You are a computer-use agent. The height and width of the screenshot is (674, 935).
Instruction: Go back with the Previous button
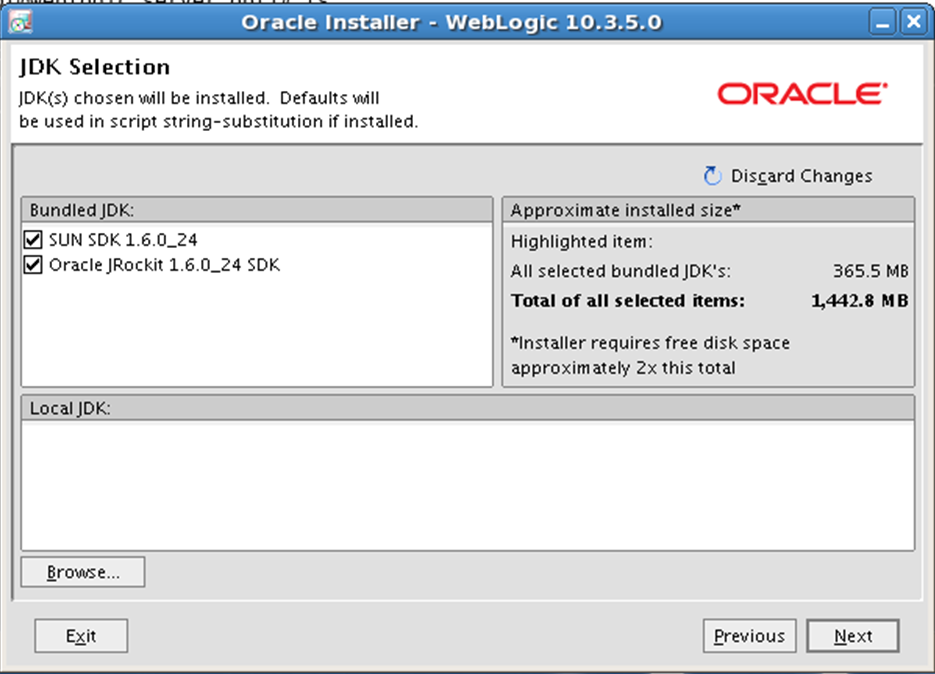tap(750, 636)
